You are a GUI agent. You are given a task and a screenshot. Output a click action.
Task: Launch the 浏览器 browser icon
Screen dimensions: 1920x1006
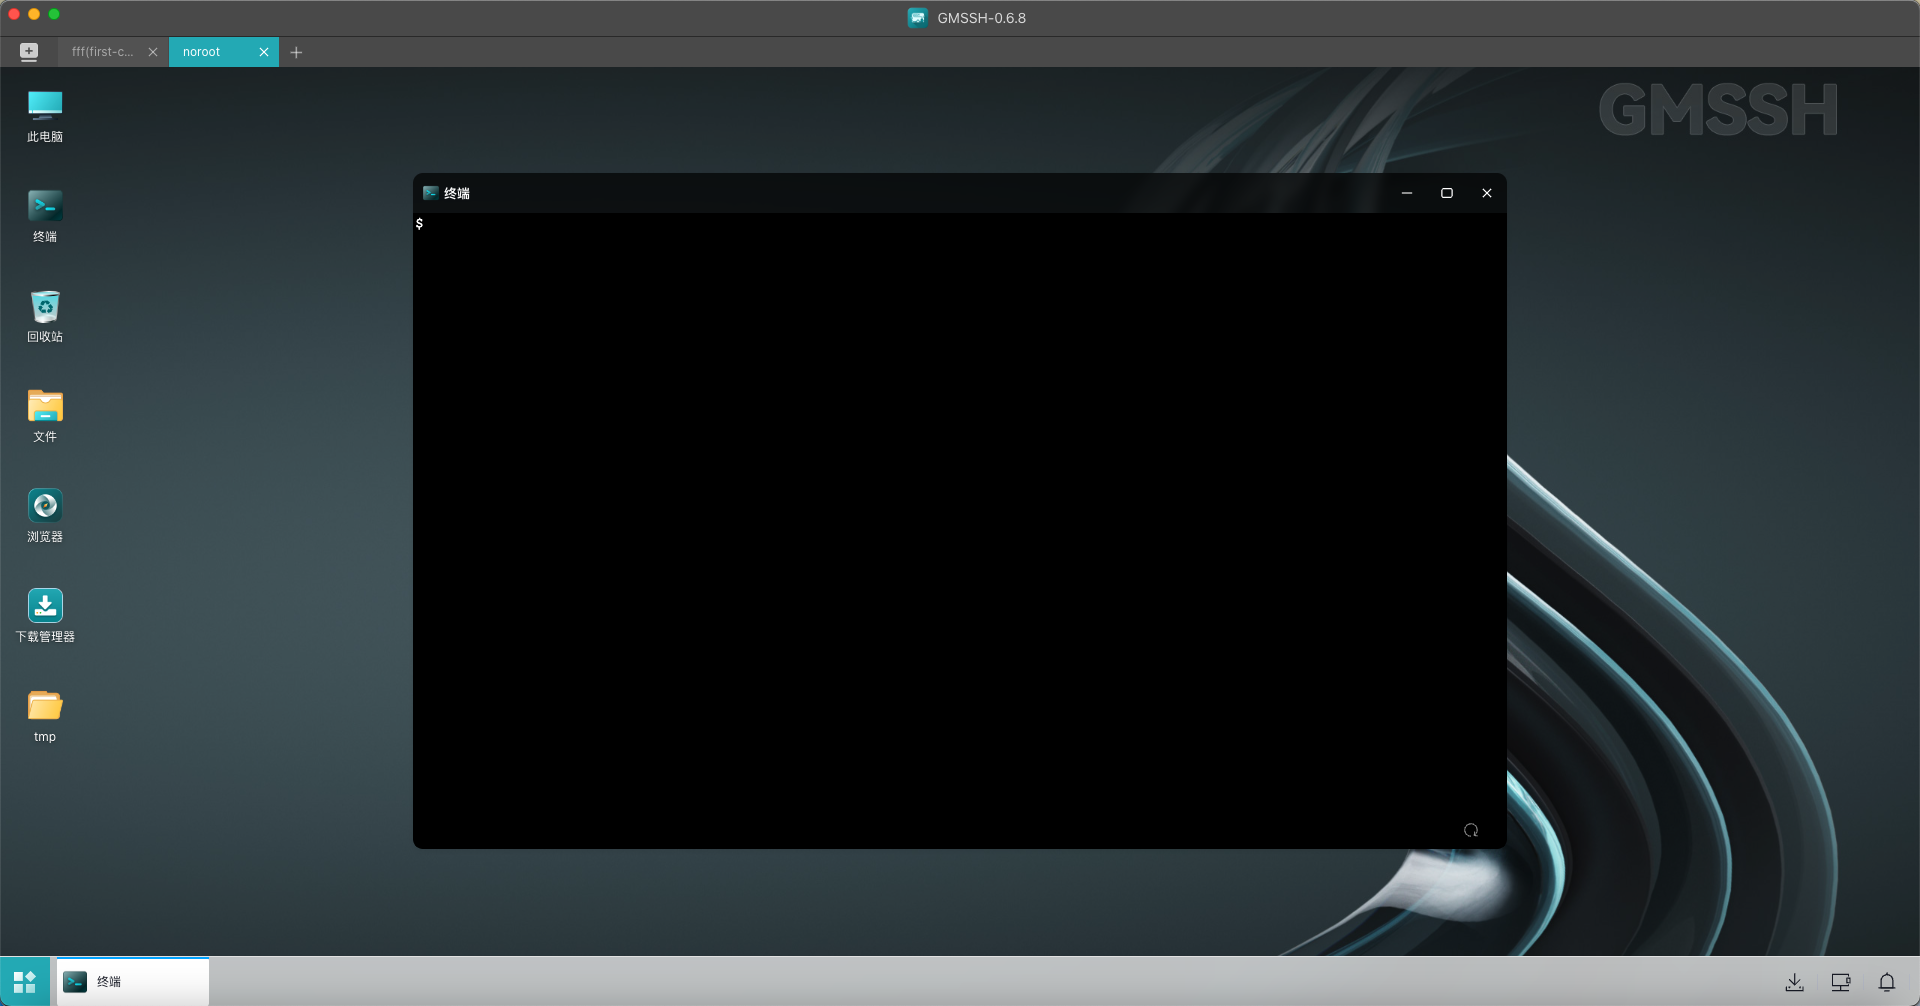click(45, 516)
